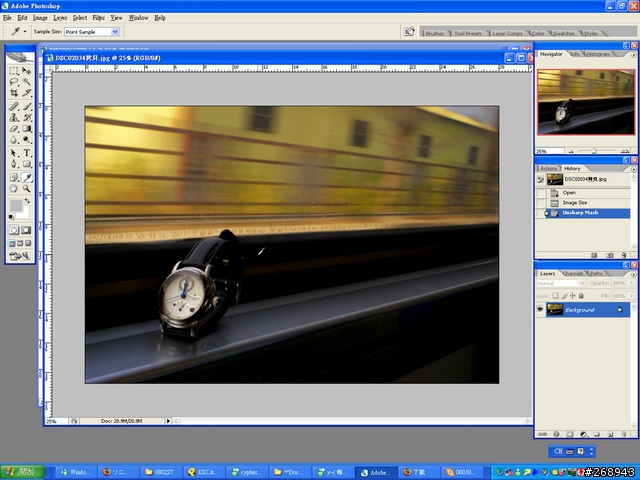
Task: Select the Dodge tool
Action: pyautogui.click(x=27, y=140)
